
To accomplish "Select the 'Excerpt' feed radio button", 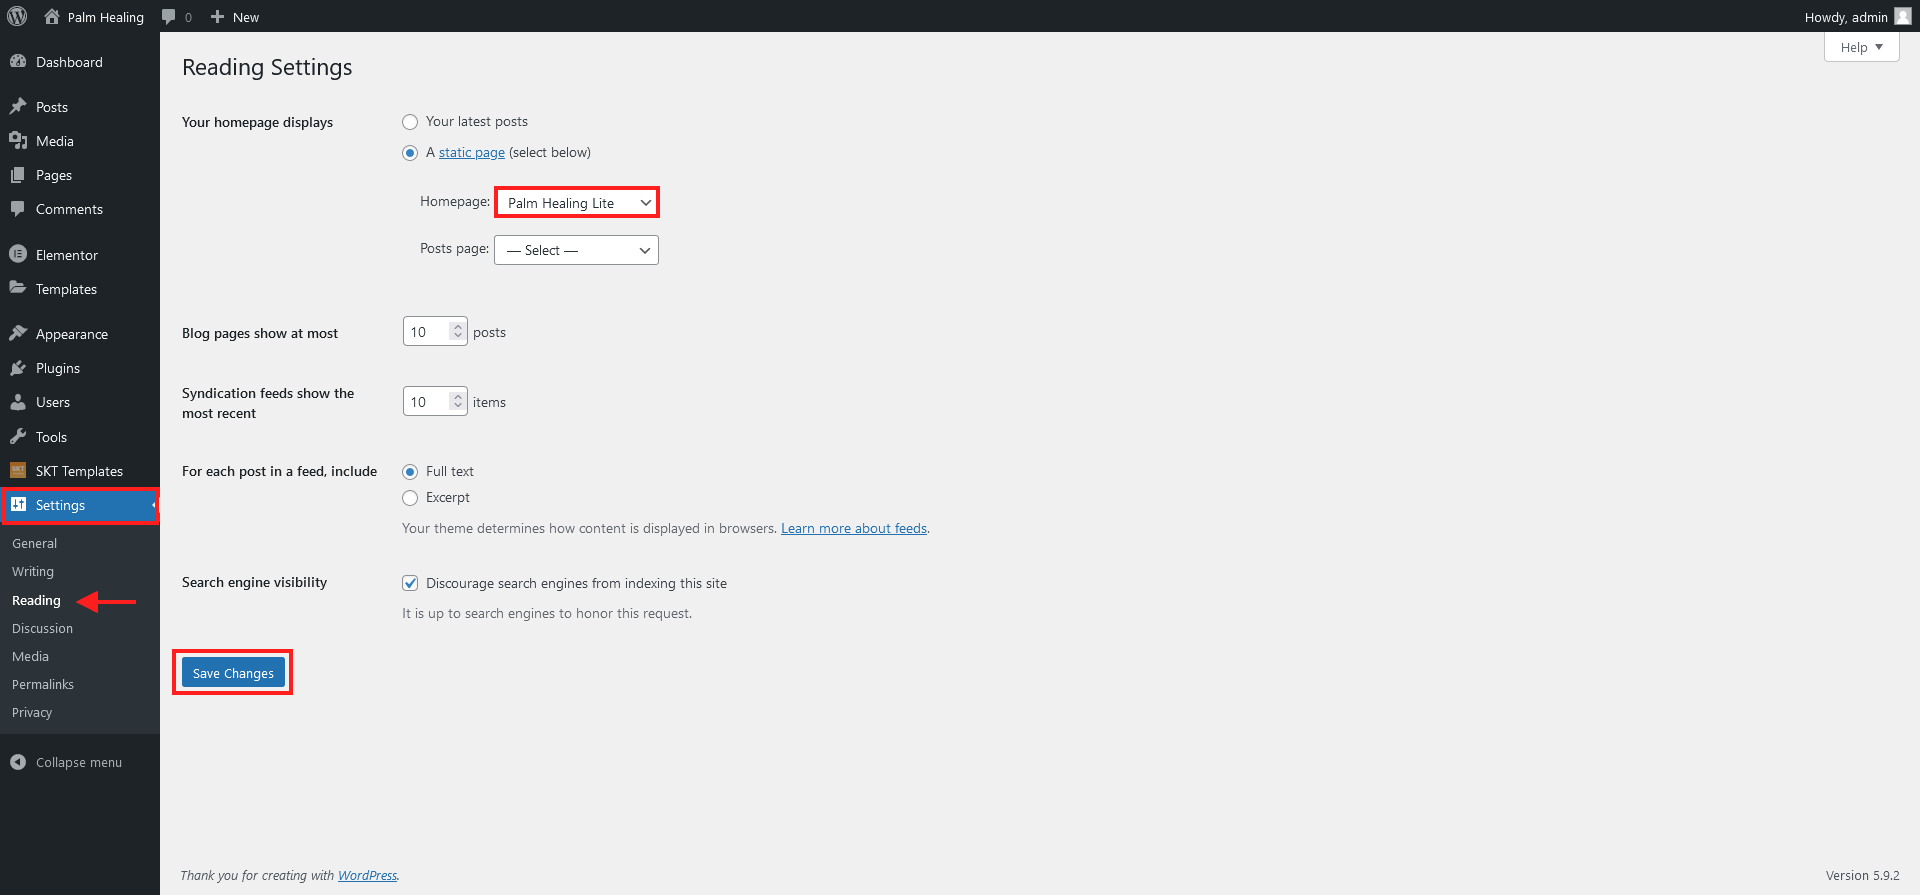I will [410, 498].
